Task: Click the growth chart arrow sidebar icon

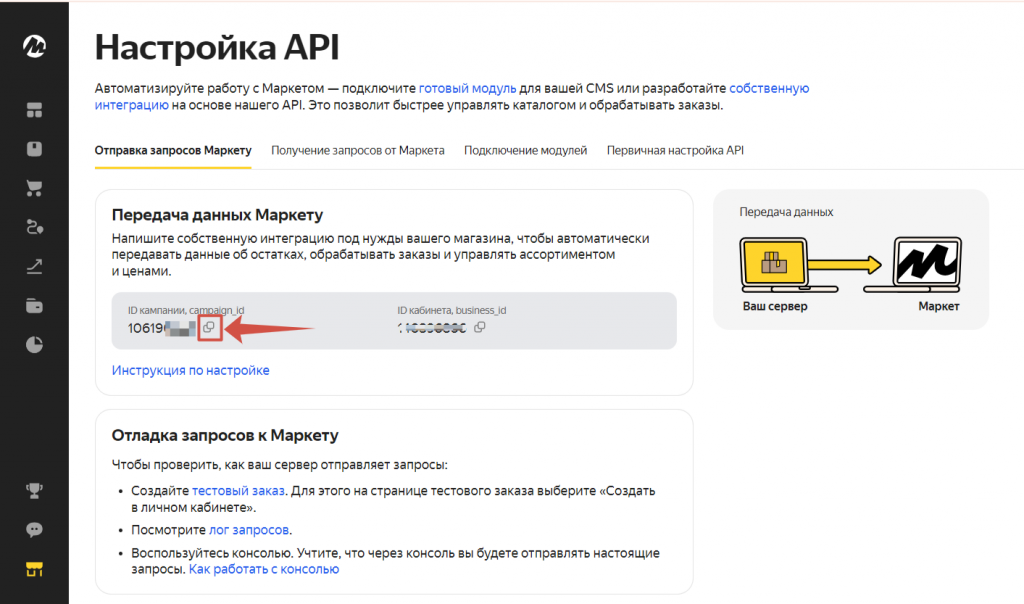Action: [34, 266]
